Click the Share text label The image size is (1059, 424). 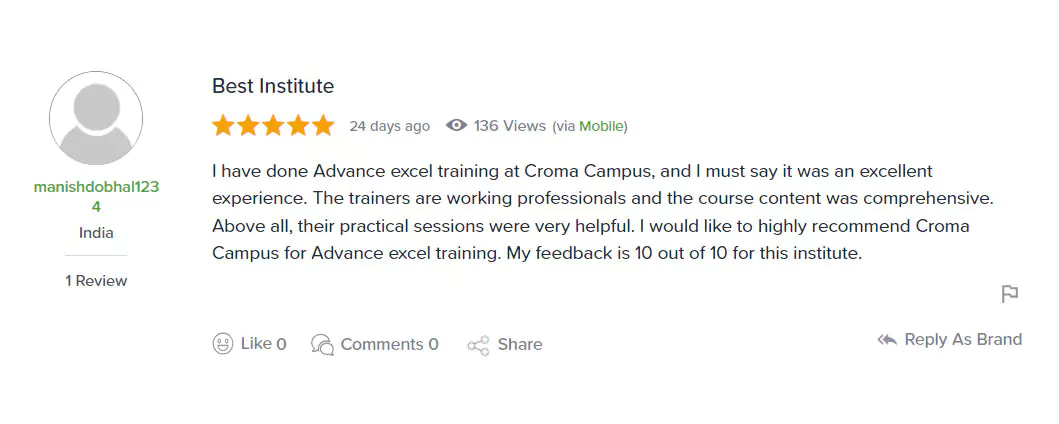point(520,344)
